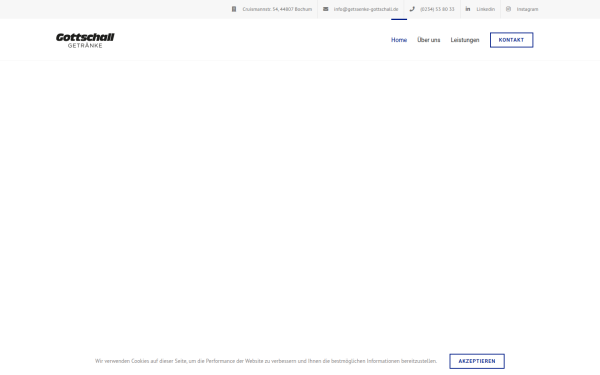Click the Instagram icon
Image resolution: width=600 pixels, height=375 pixels.
coord(508,9)
